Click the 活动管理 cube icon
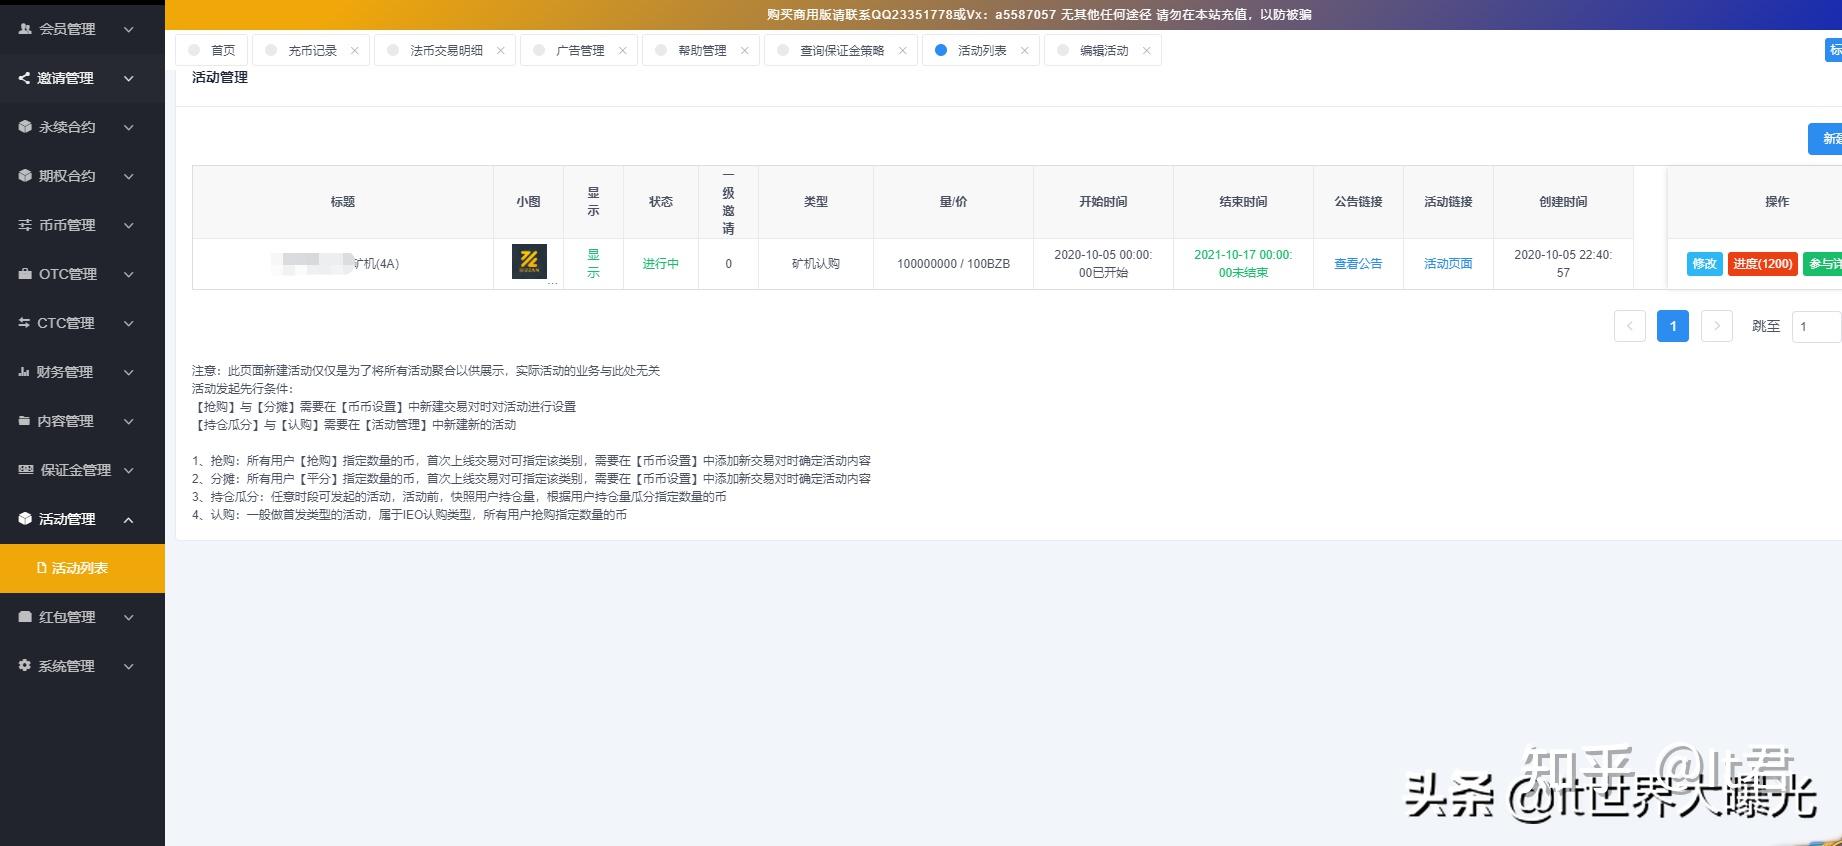1842x846 pixels. click(25, 519)
